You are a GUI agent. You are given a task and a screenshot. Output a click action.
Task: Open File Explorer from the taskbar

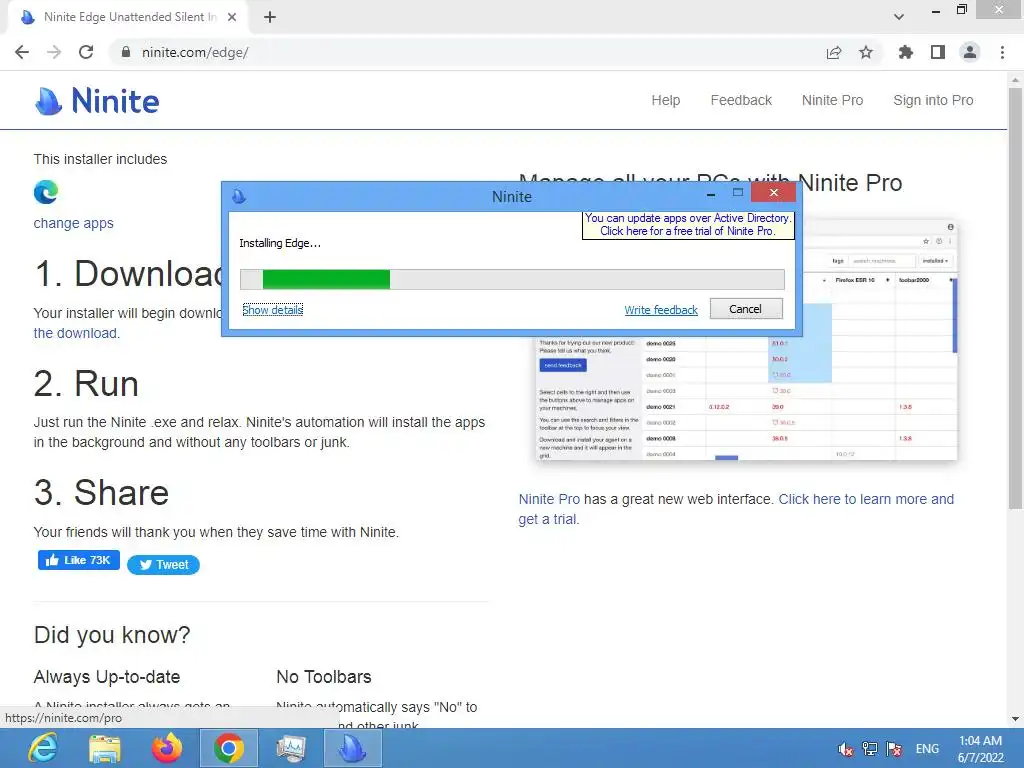point(104,748)
